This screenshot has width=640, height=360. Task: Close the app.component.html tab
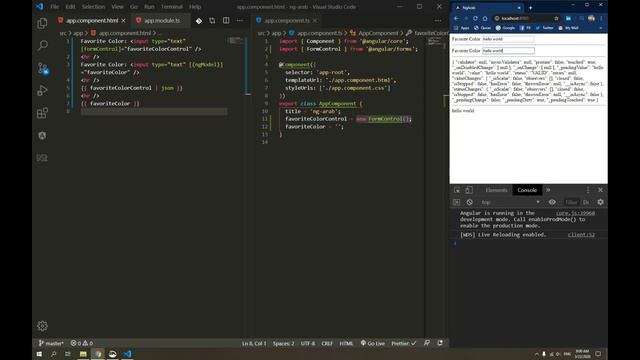pos(123,20)
